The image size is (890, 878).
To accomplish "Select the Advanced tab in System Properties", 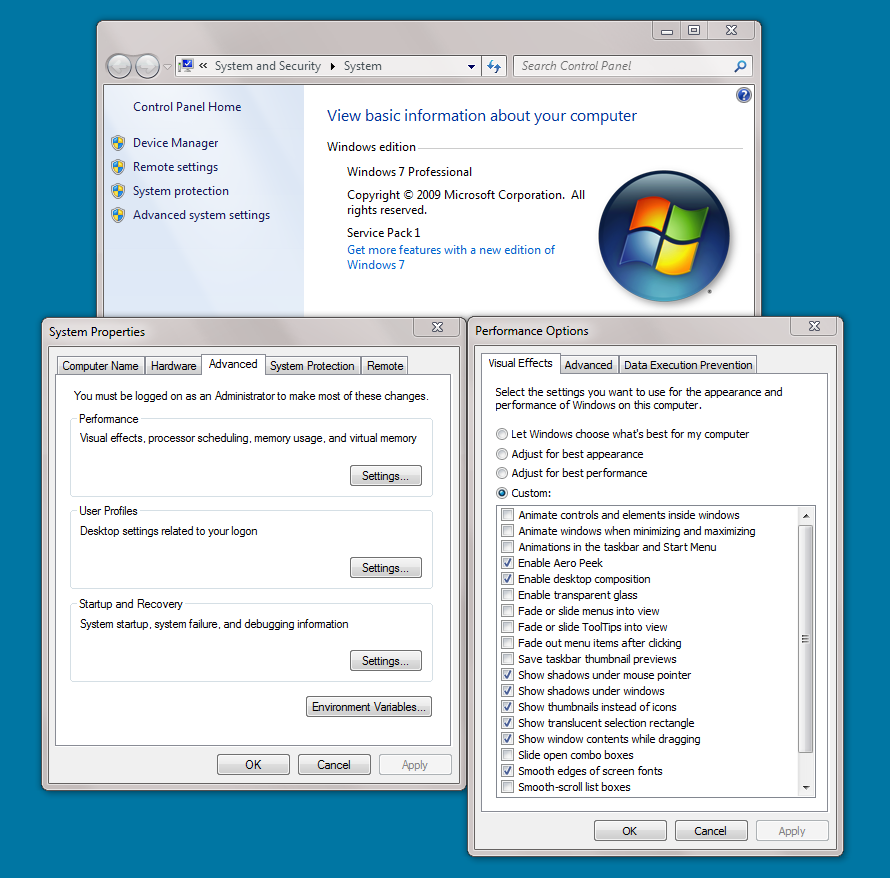I will pyautogui.click(x=233, y=364).
